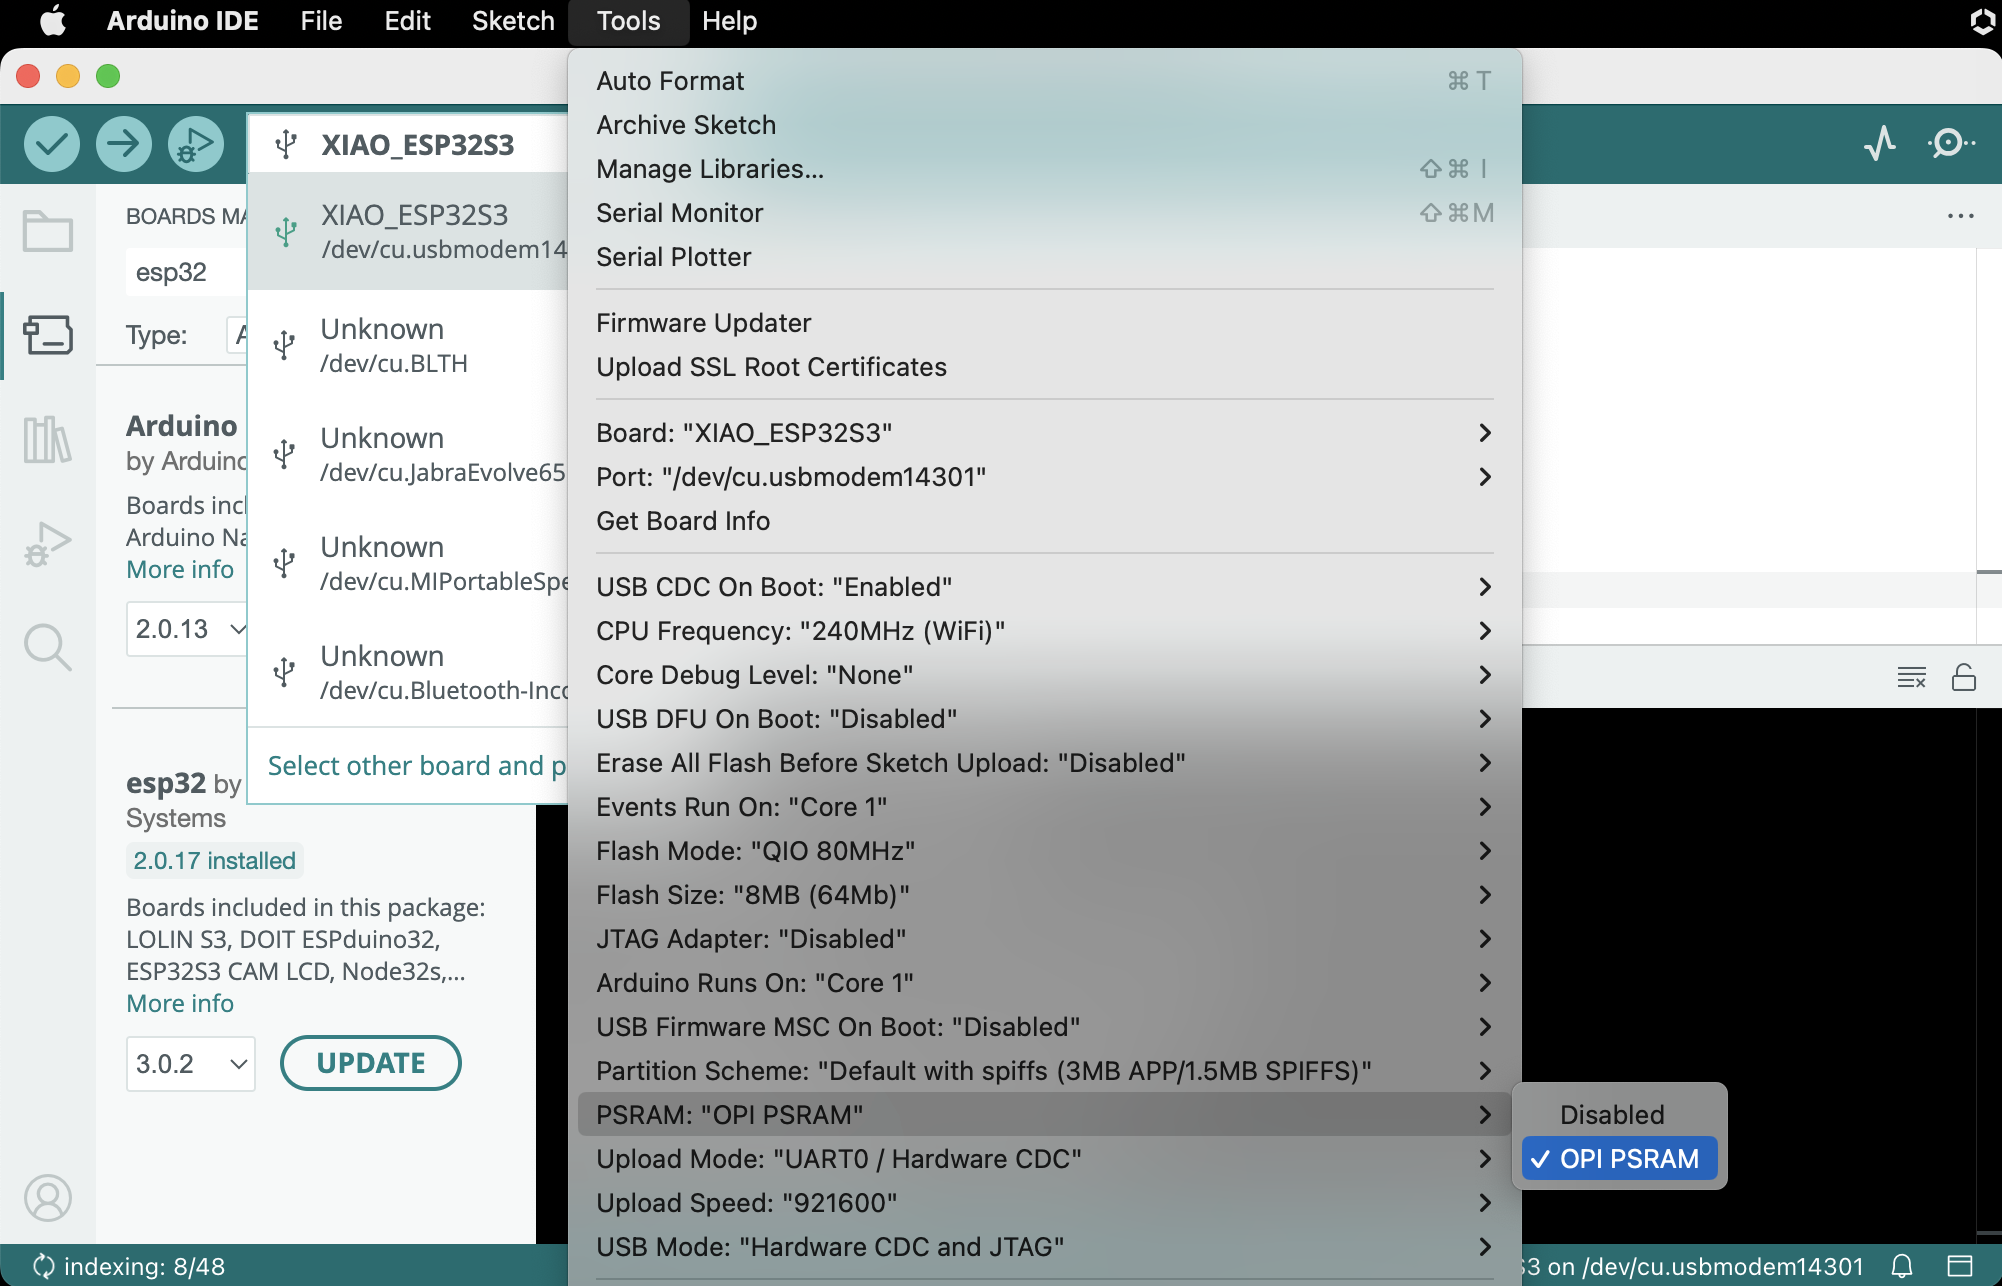
Task: Open the 2.0.13 version dropdown
Action: 187,629
